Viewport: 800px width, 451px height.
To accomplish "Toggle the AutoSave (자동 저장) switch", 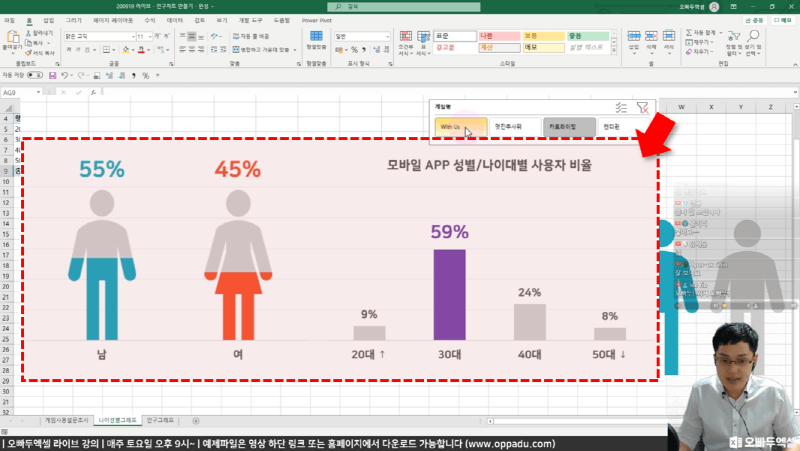I will tap(35, 76).
